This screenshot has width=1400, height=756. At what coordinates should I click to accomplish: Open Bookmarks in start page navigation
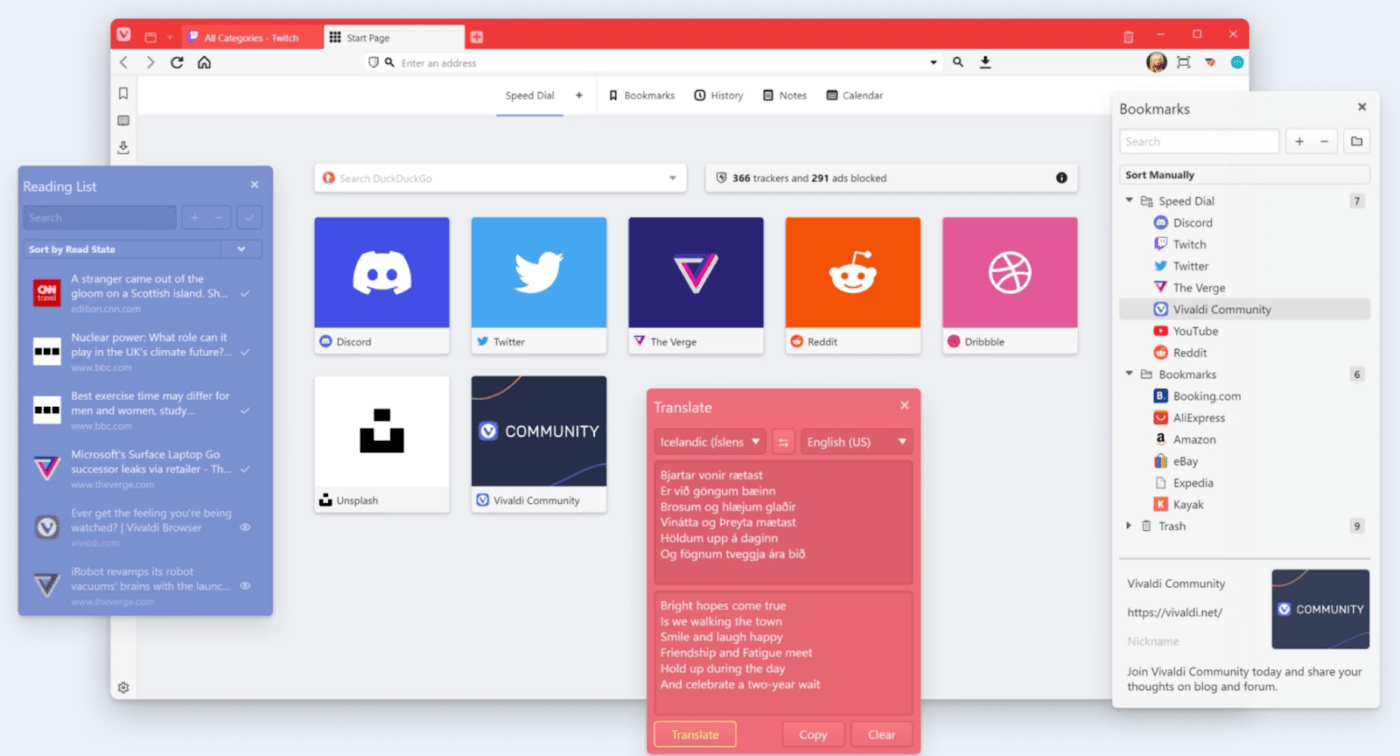tap(641, 96)
